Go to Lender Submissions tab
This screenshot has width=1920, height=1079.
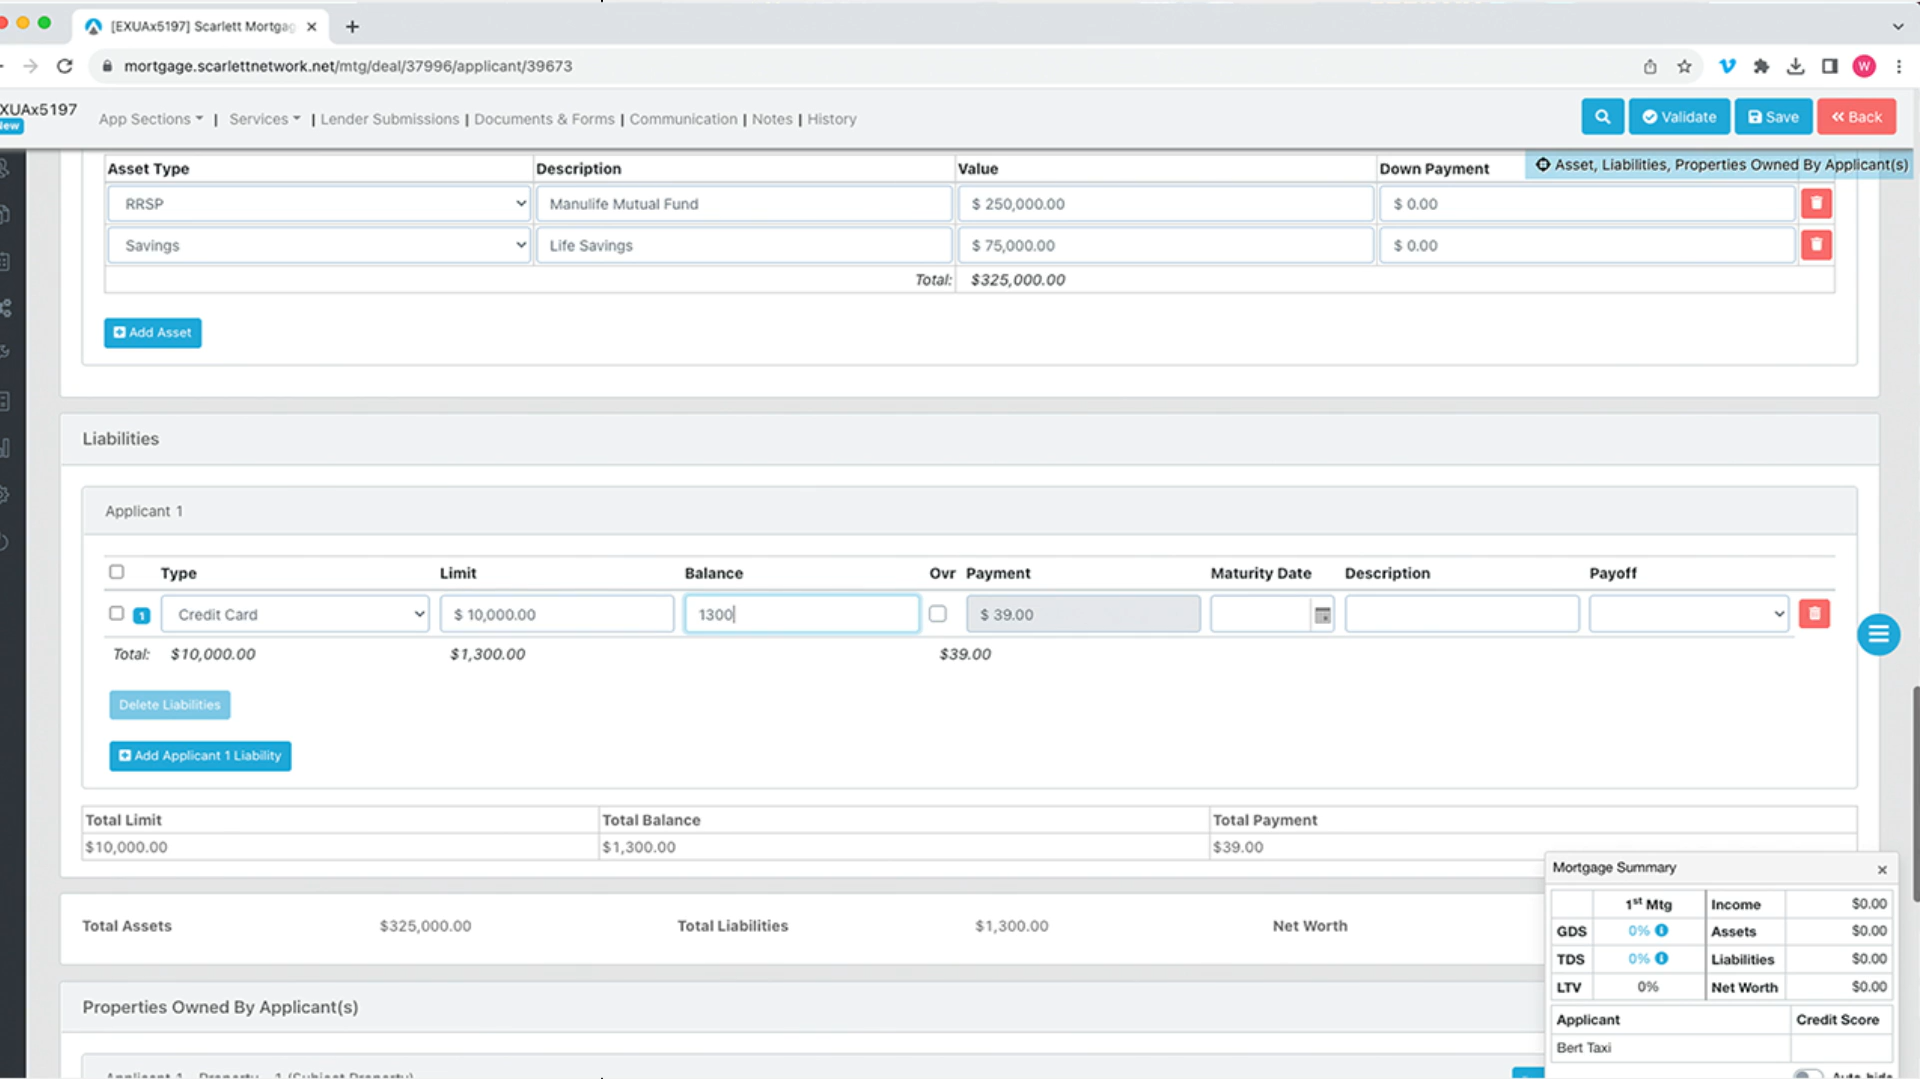click(389, 119)
